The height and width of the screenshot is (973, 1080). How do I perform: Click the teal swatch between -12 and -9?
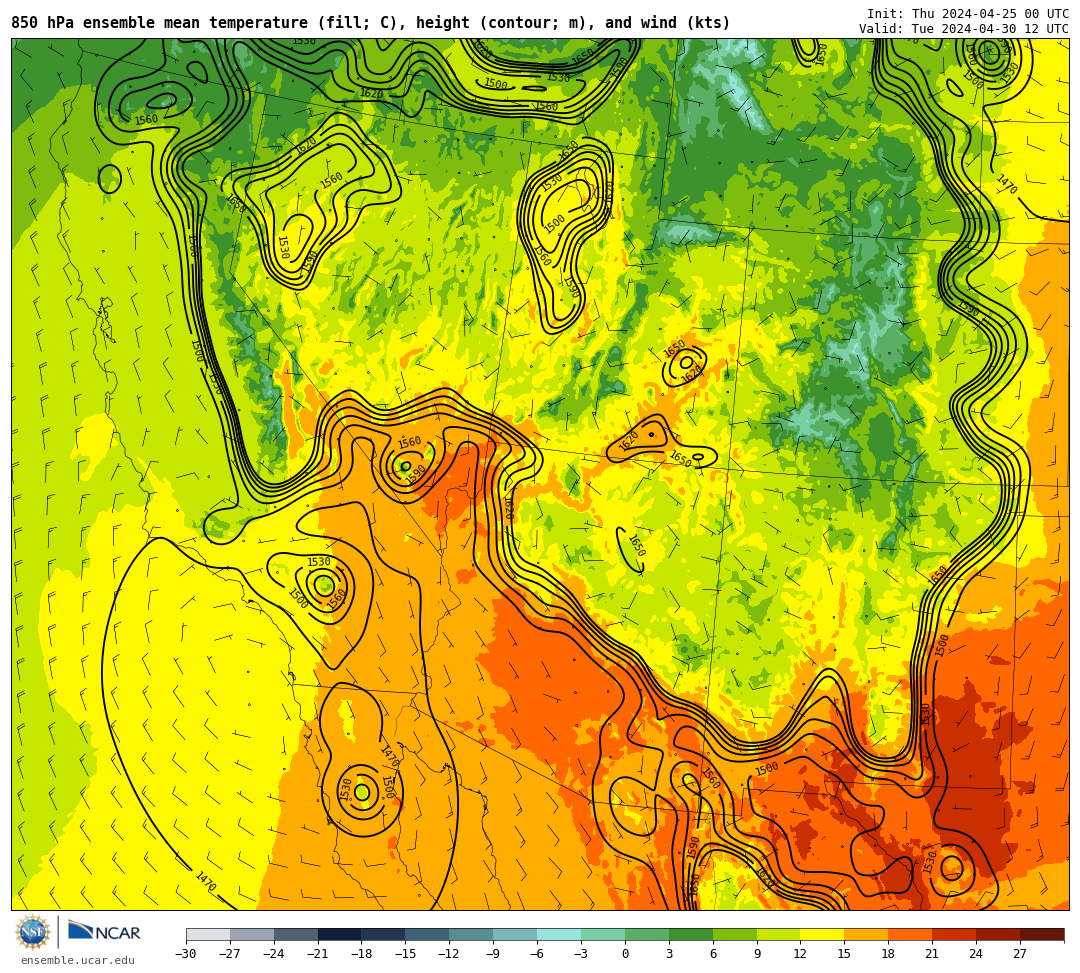click(471, 934)
